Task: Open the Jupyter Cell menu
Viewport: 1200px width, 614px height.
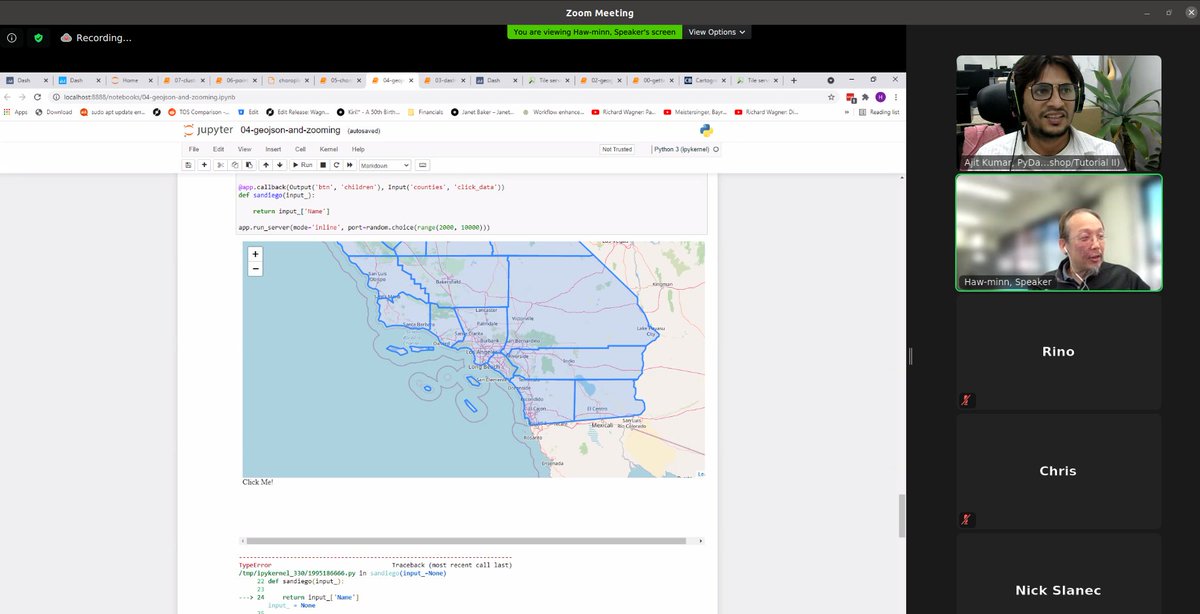Action: pyautogui.click(x=300, y=149)
